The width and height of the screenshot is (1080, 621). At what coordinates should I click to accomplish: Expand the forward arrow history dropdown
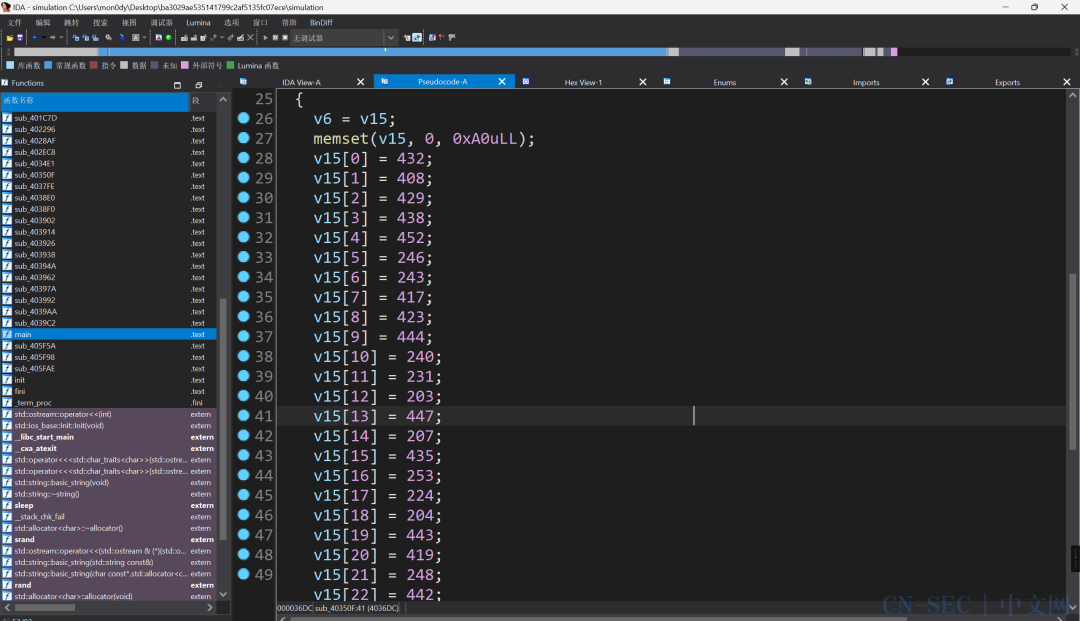(61, 38)
